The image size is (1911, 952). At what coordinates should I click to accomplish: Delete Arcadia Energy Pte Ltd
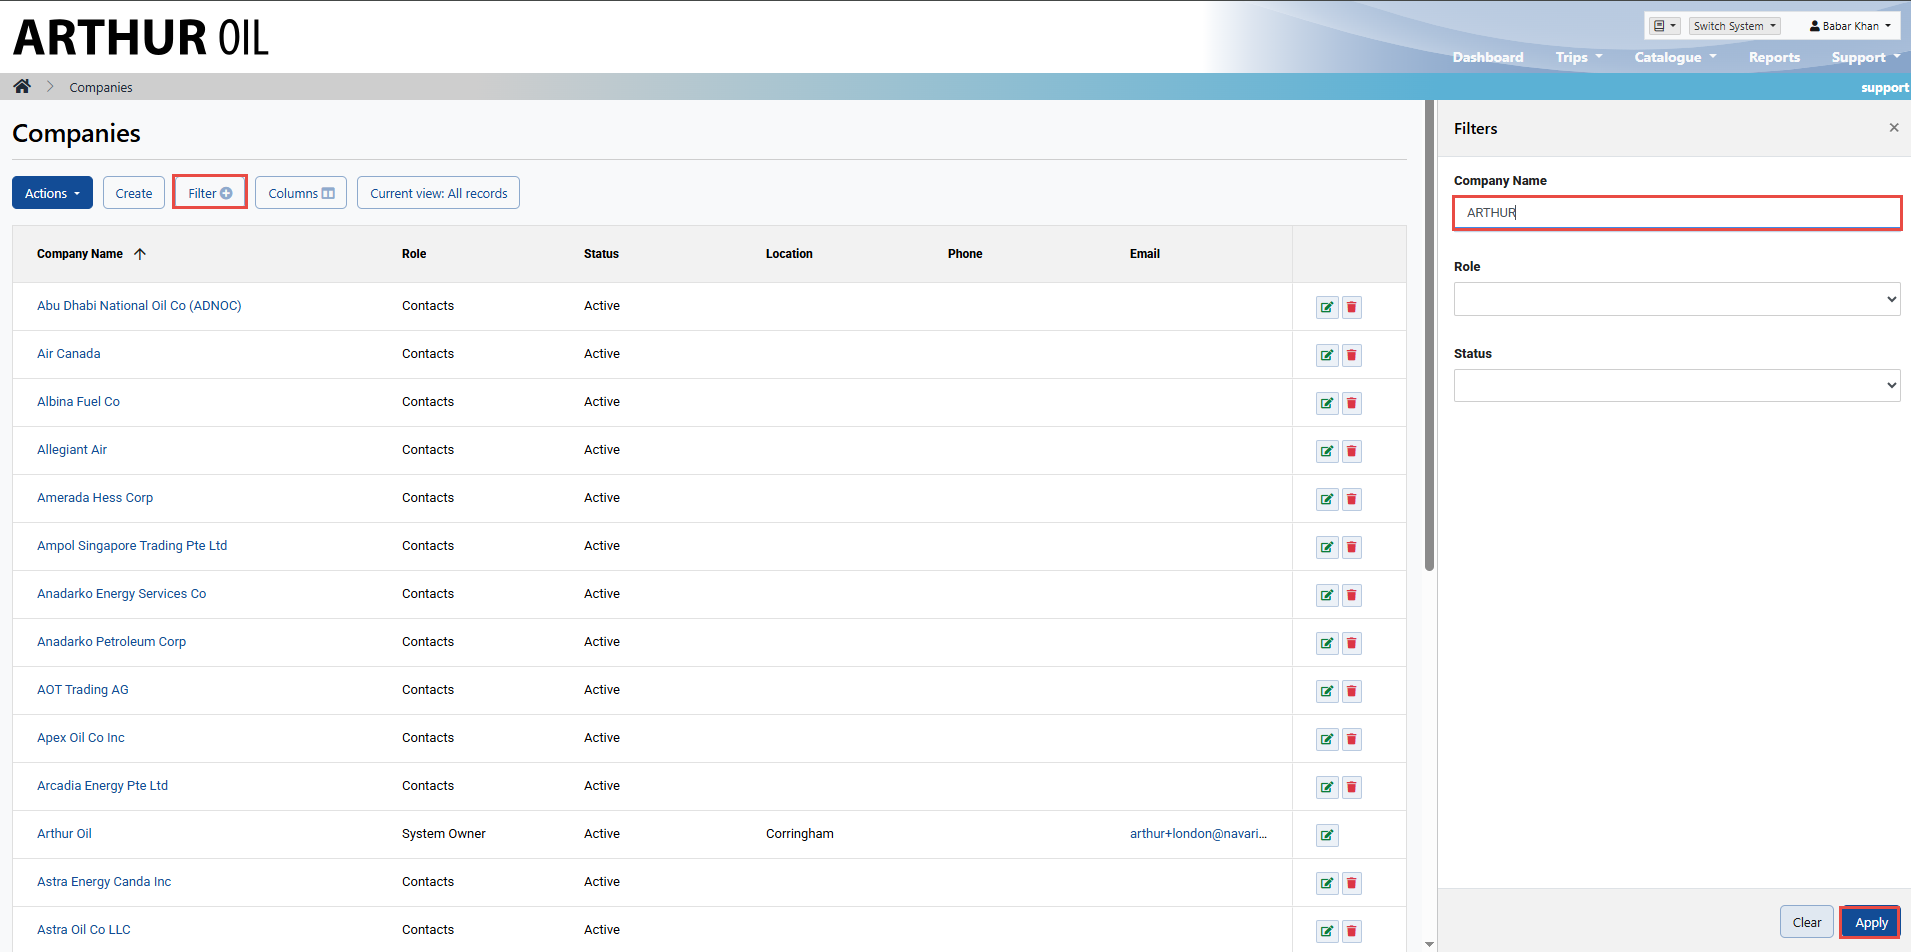(x=1352, y=787)
